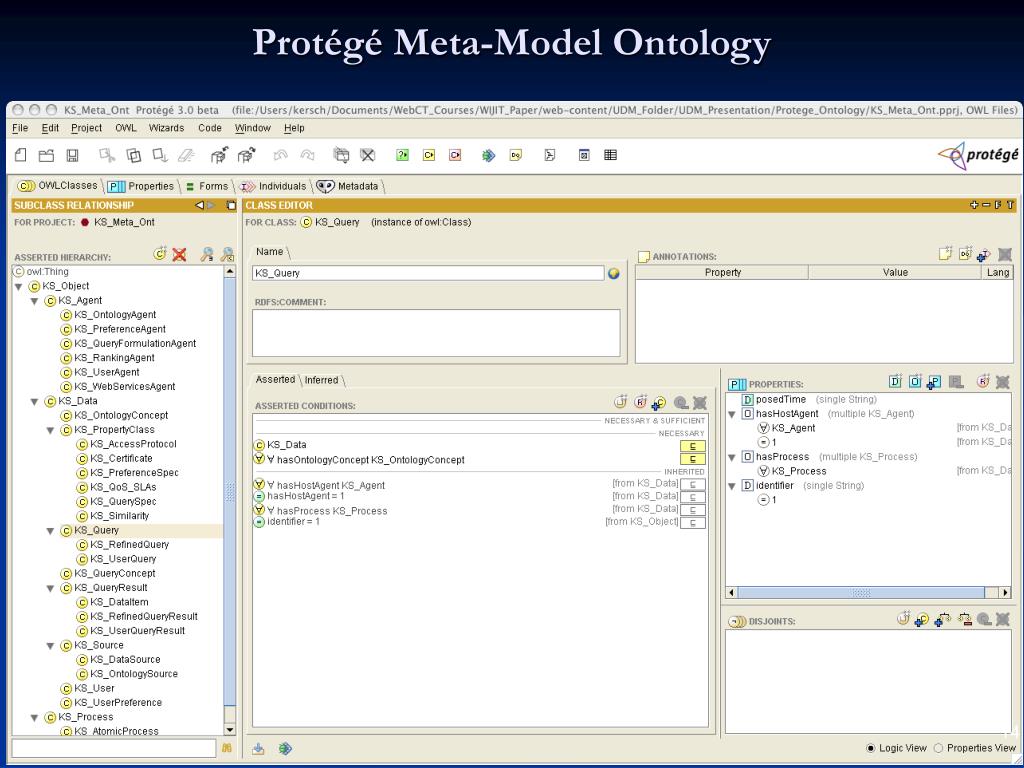Open a project using the folder toolbar icon
1024x768 pixels.
pos(46,155)
